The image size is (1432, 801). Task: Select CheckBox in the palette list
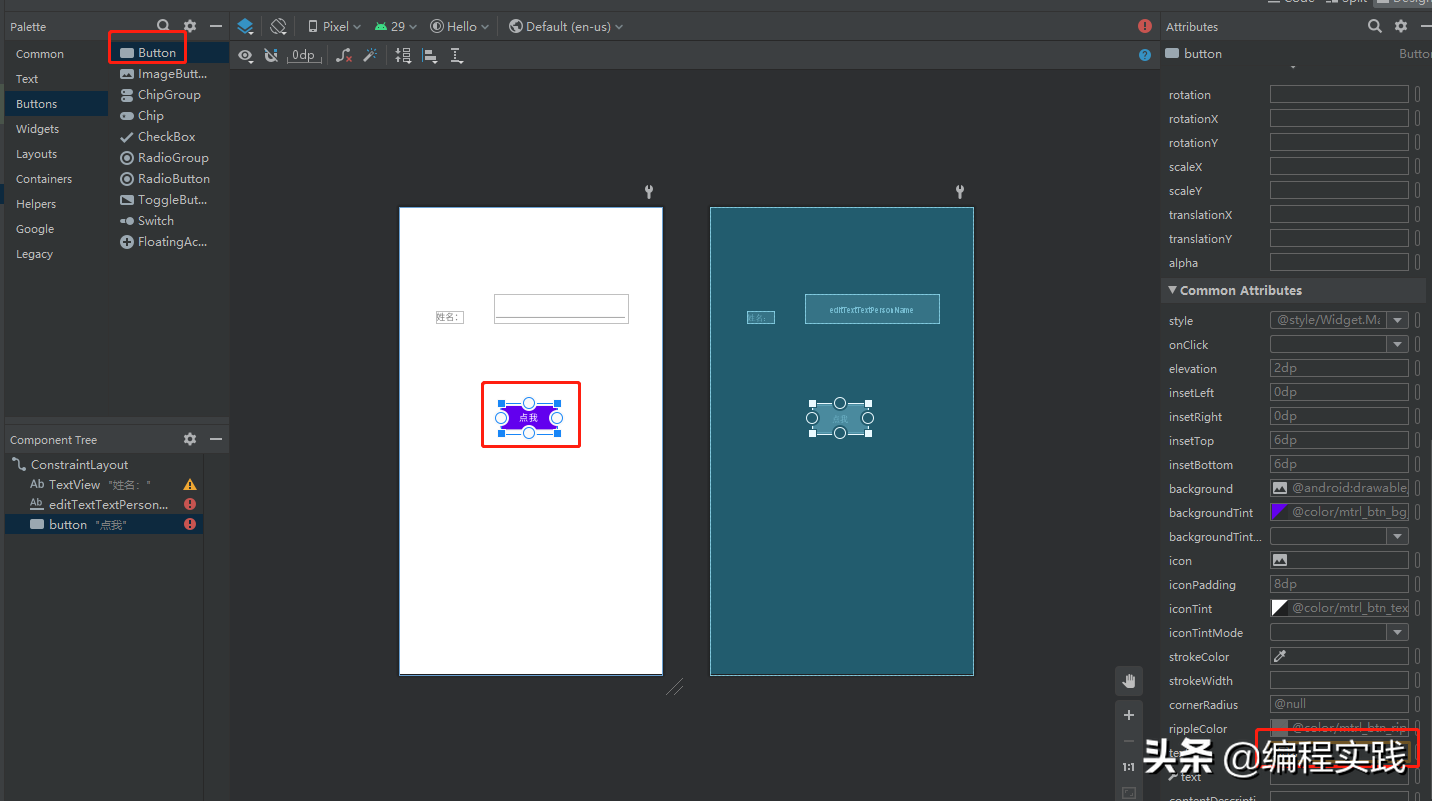point(168,137)
